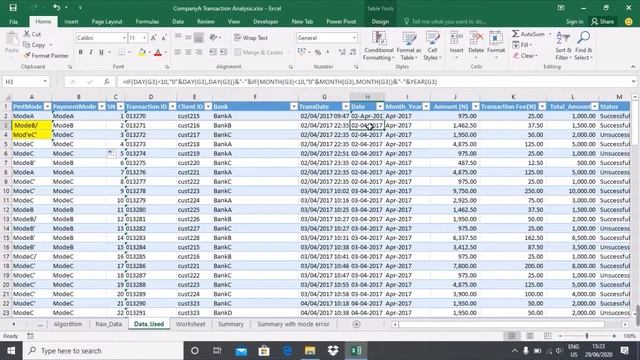Viewport: 640px width, 360px height.
Task: Open the Raw_Data sheet tab
Action: pyautogui.click(x=109, y=324)
